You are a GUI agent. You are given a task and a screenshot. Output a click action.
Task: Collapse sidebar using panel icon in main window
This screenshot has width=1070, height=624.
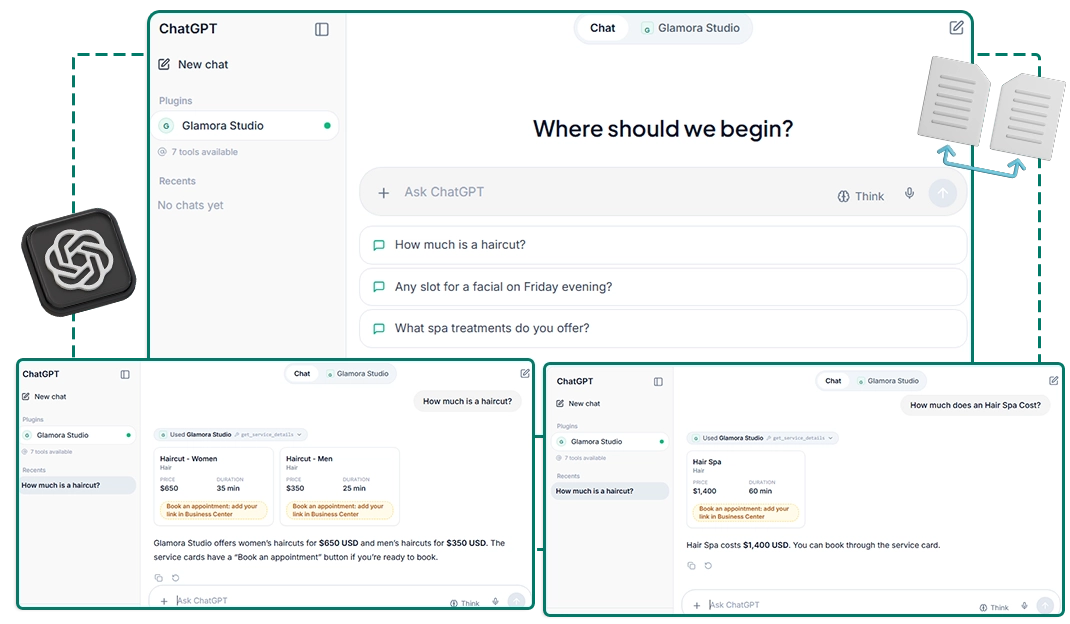click(x=321, y=29)
